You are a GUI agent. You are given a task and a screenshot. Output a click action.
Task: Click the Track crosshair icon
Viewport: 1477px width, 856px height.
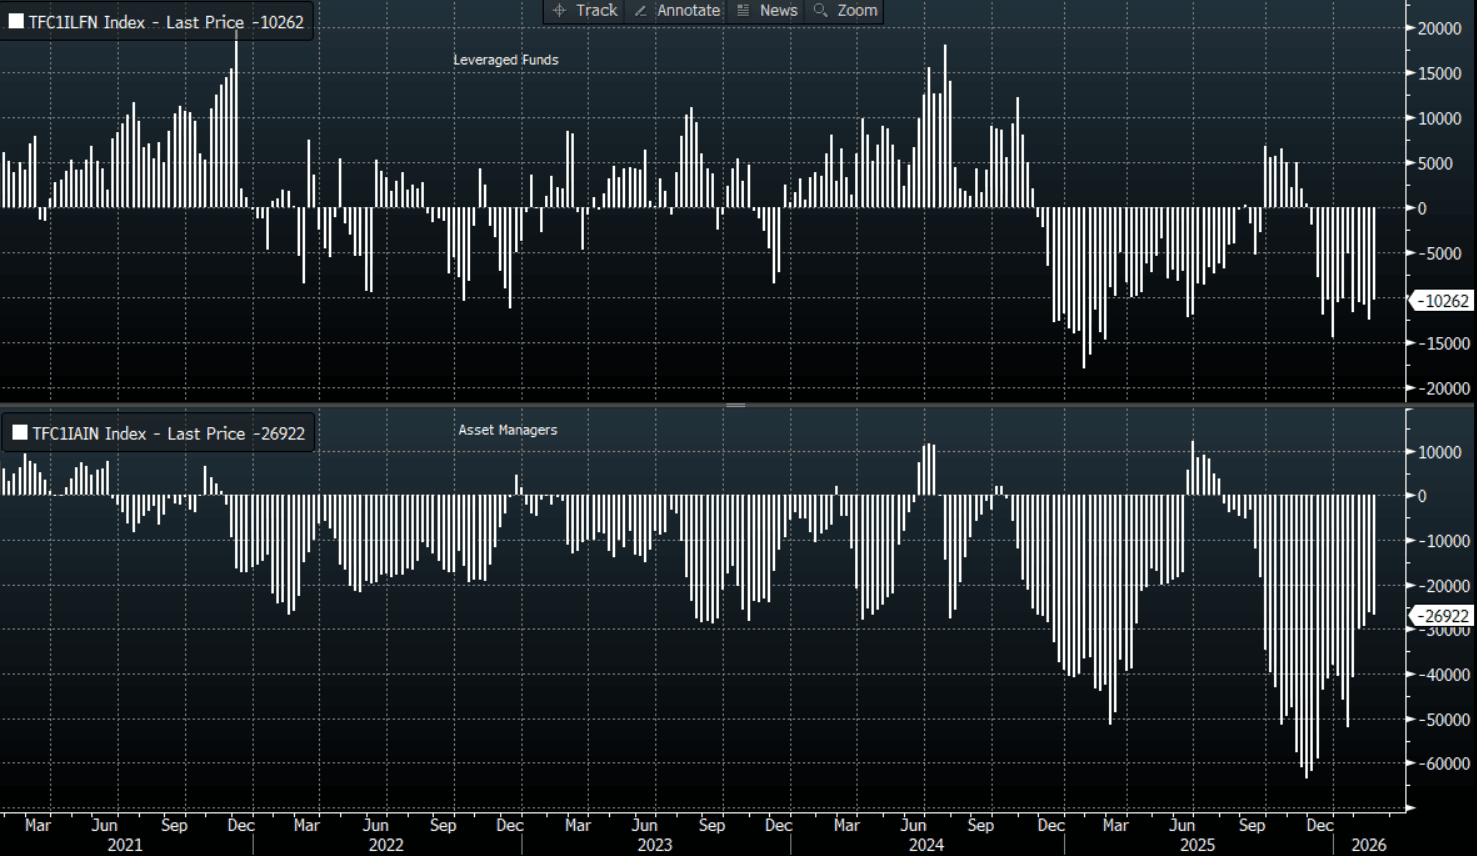(559, 10)
